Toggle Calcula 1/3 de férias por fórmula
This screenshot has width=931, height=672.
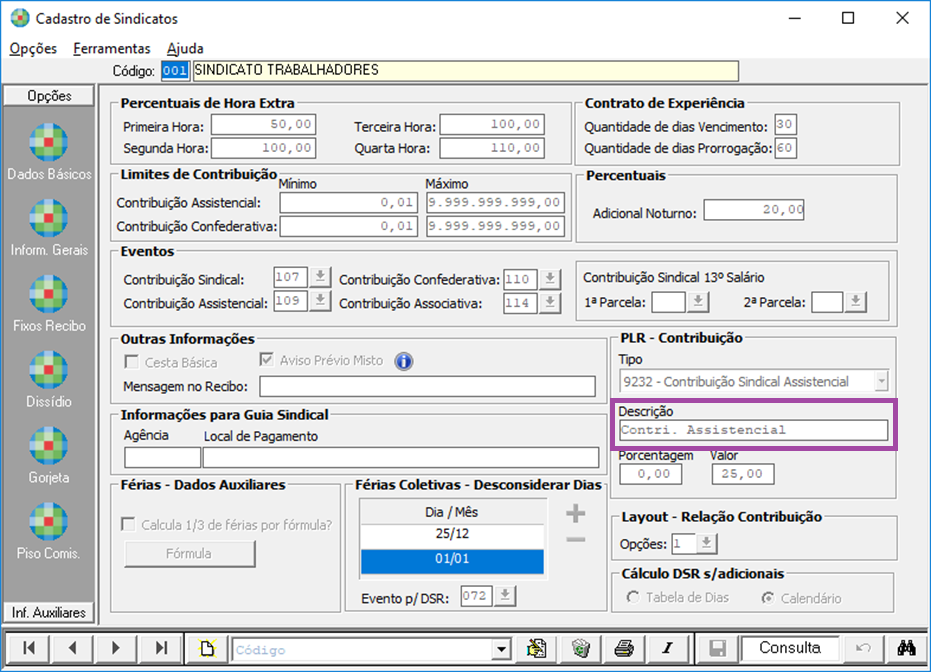point(128,524)
